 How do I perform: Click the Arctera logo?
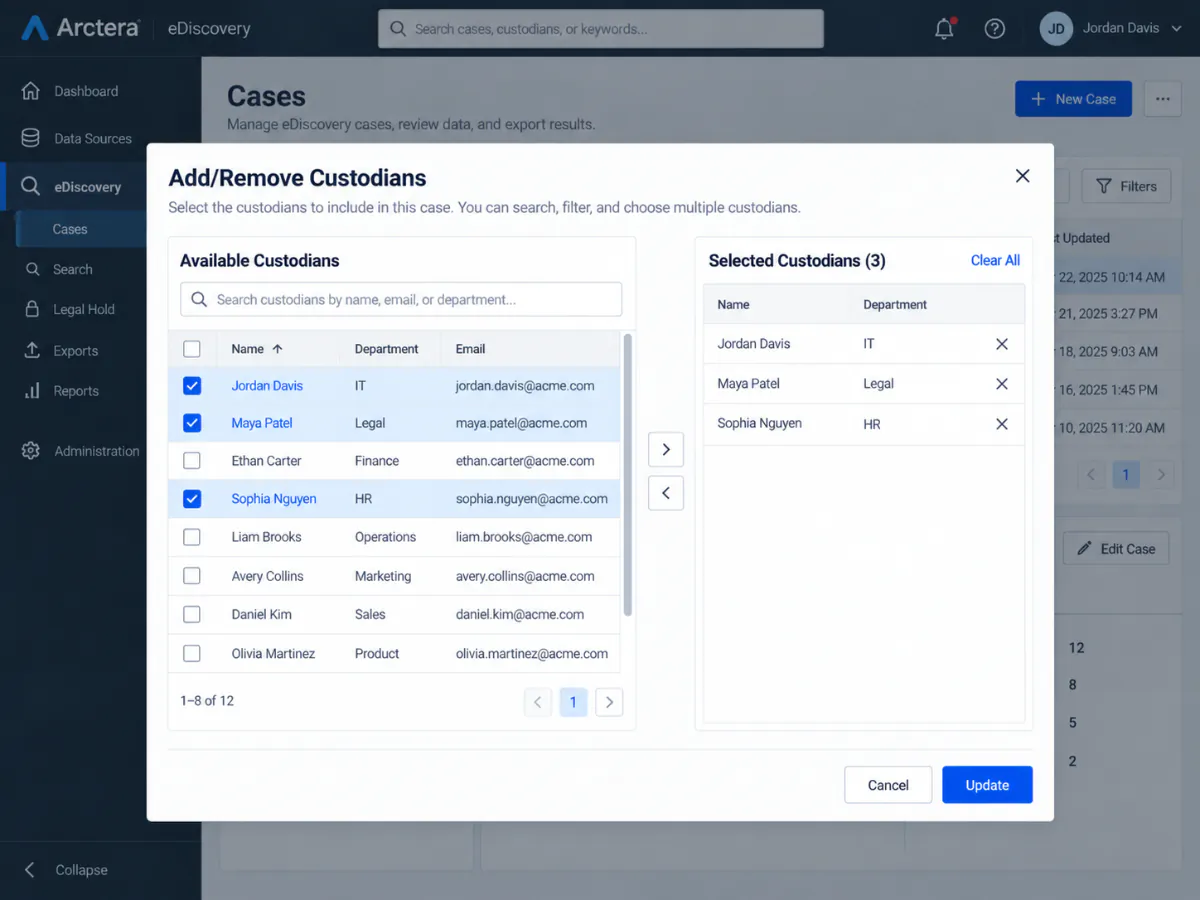(80, 28)
